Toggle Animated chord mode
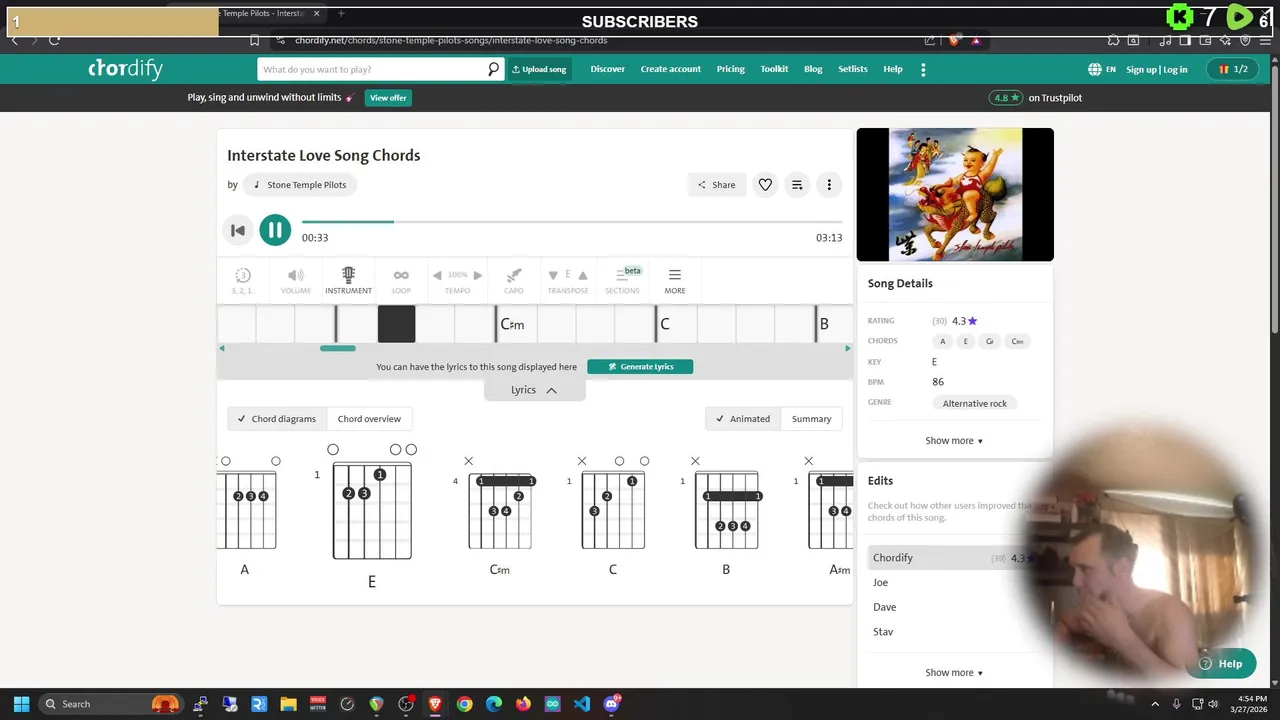The height and width of the screenshot is (720, 1280). click(x=742, y=419)
